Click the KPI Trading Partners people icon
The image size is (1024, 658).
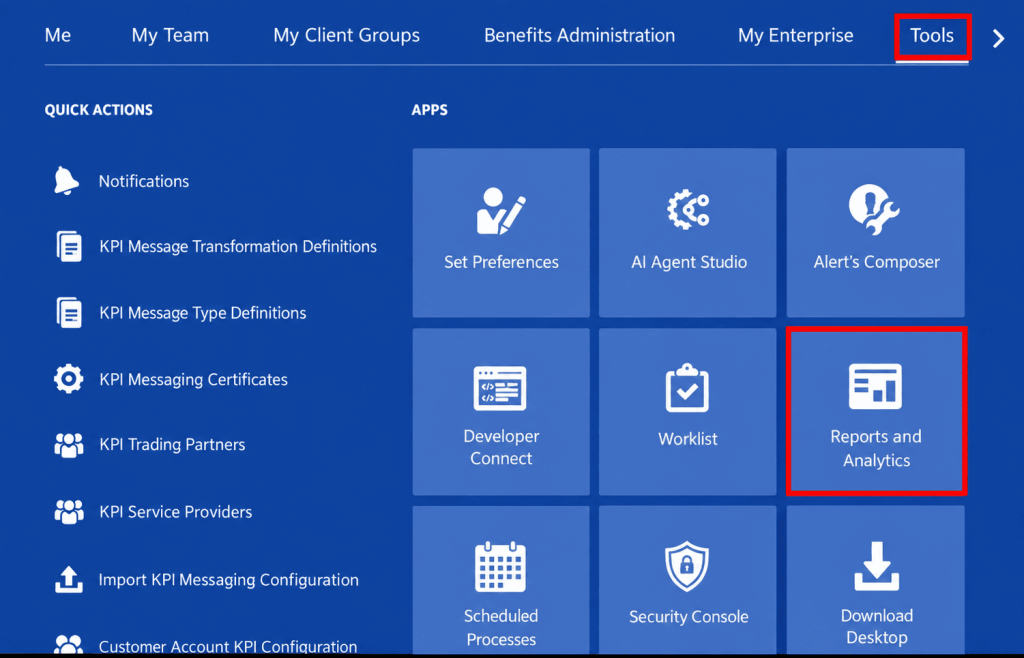point(69,445)
